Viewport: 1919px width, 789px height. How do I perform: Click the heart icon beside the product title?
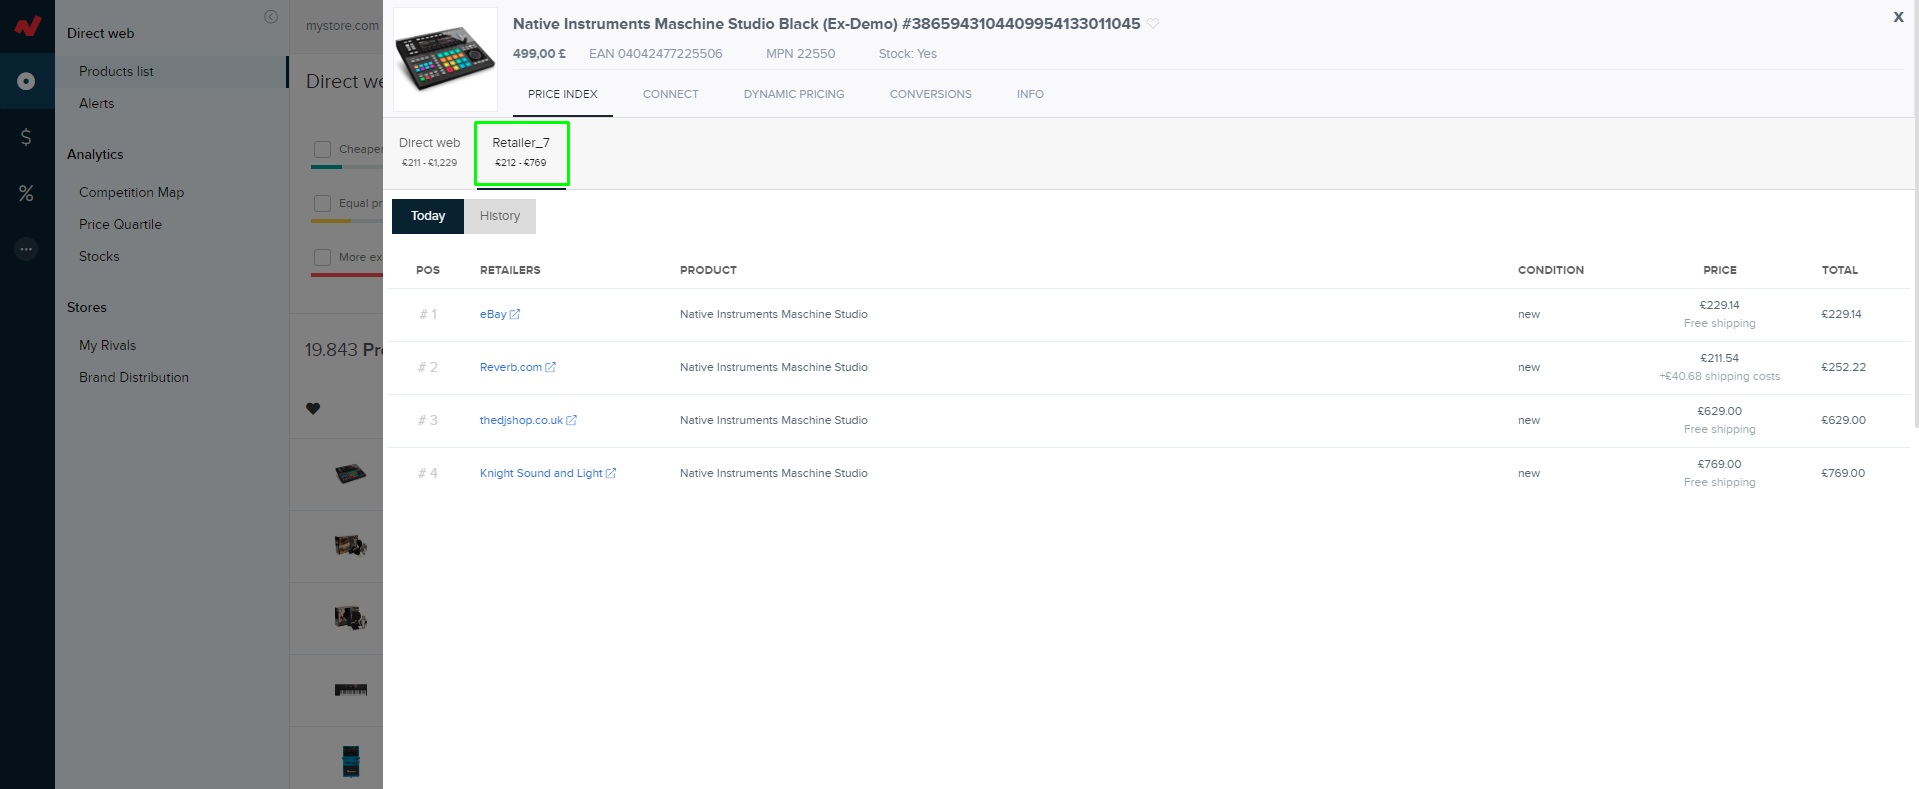[x=1153, y=24]
